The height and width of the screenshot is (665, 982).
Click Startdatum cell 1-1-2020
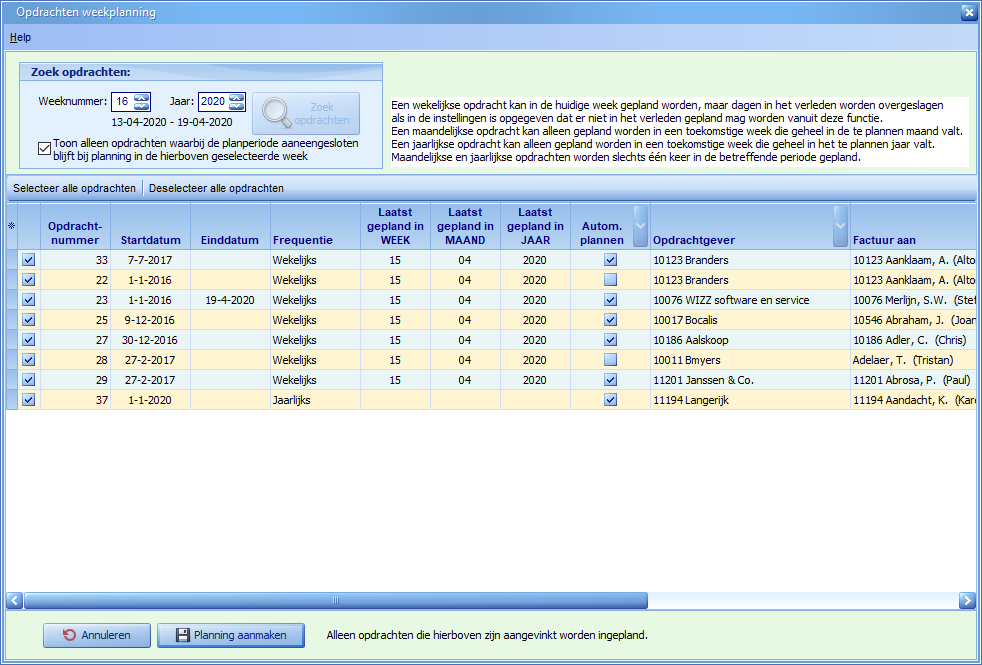150,400
